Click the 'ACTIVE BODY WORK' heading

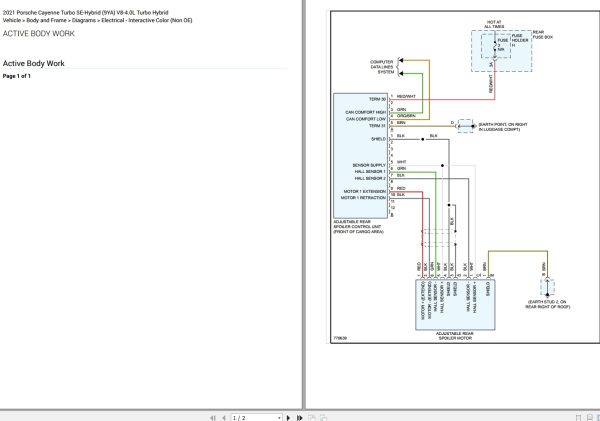pos(39,34)
